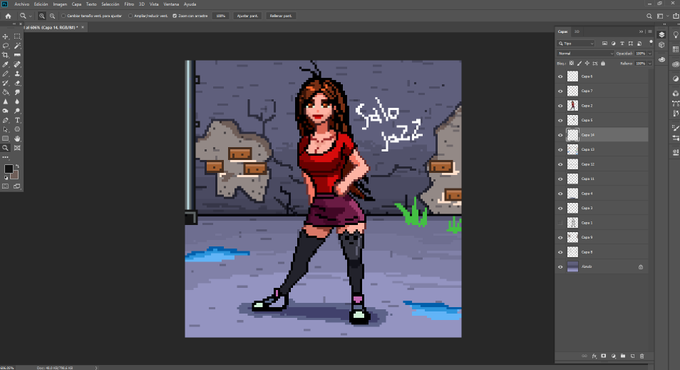The image size is (680, 370).
Task: Lock all with the padlock icon
Action: [x=603, y=63]
